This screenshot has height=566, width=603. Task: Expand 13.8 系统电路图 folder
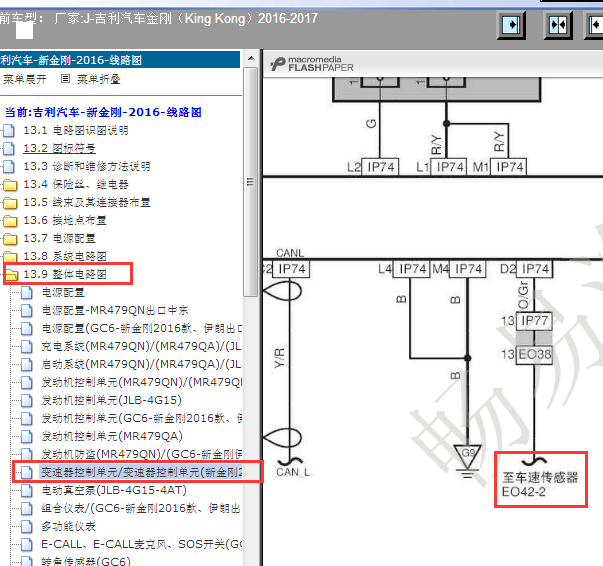(x=65, y=256)
